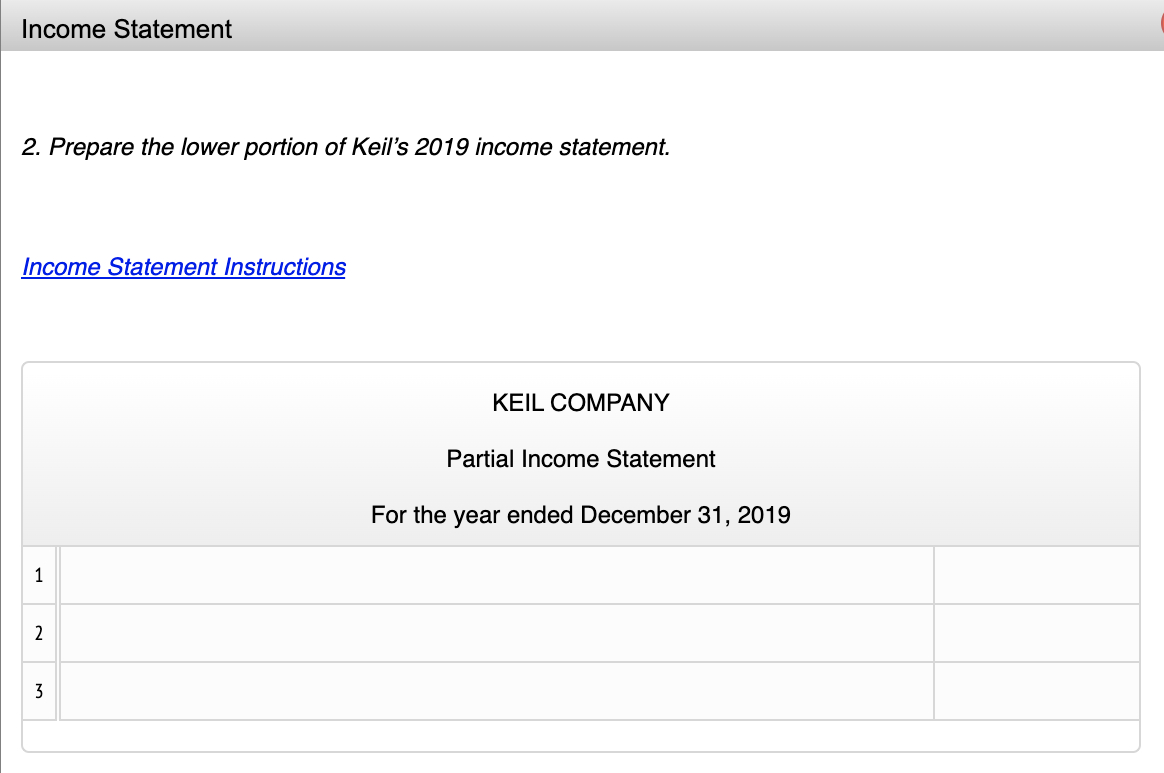Image resolution: width=1164 pixels, height=773 pixels.
Task: Click the row 1 account title field
Action: [x=497, y=575]
